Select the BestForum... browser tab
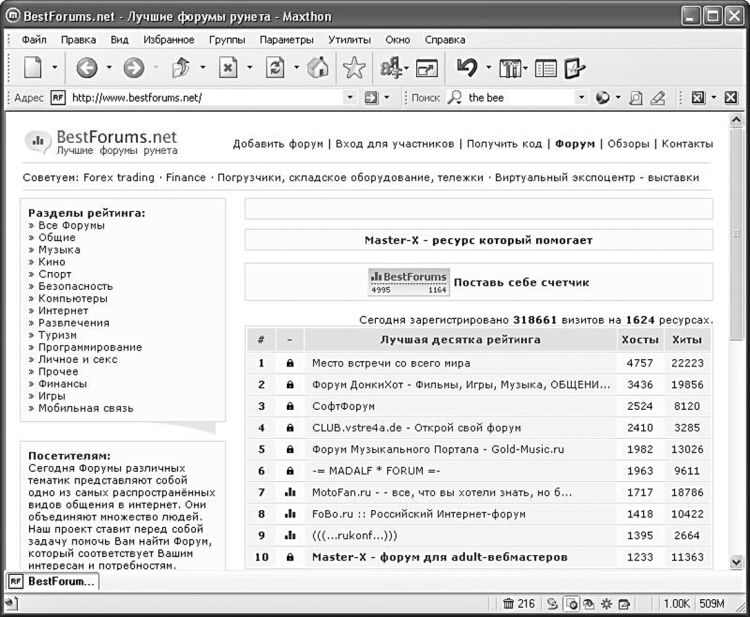Viewport: 750px width, 617px height. [53, 582]
